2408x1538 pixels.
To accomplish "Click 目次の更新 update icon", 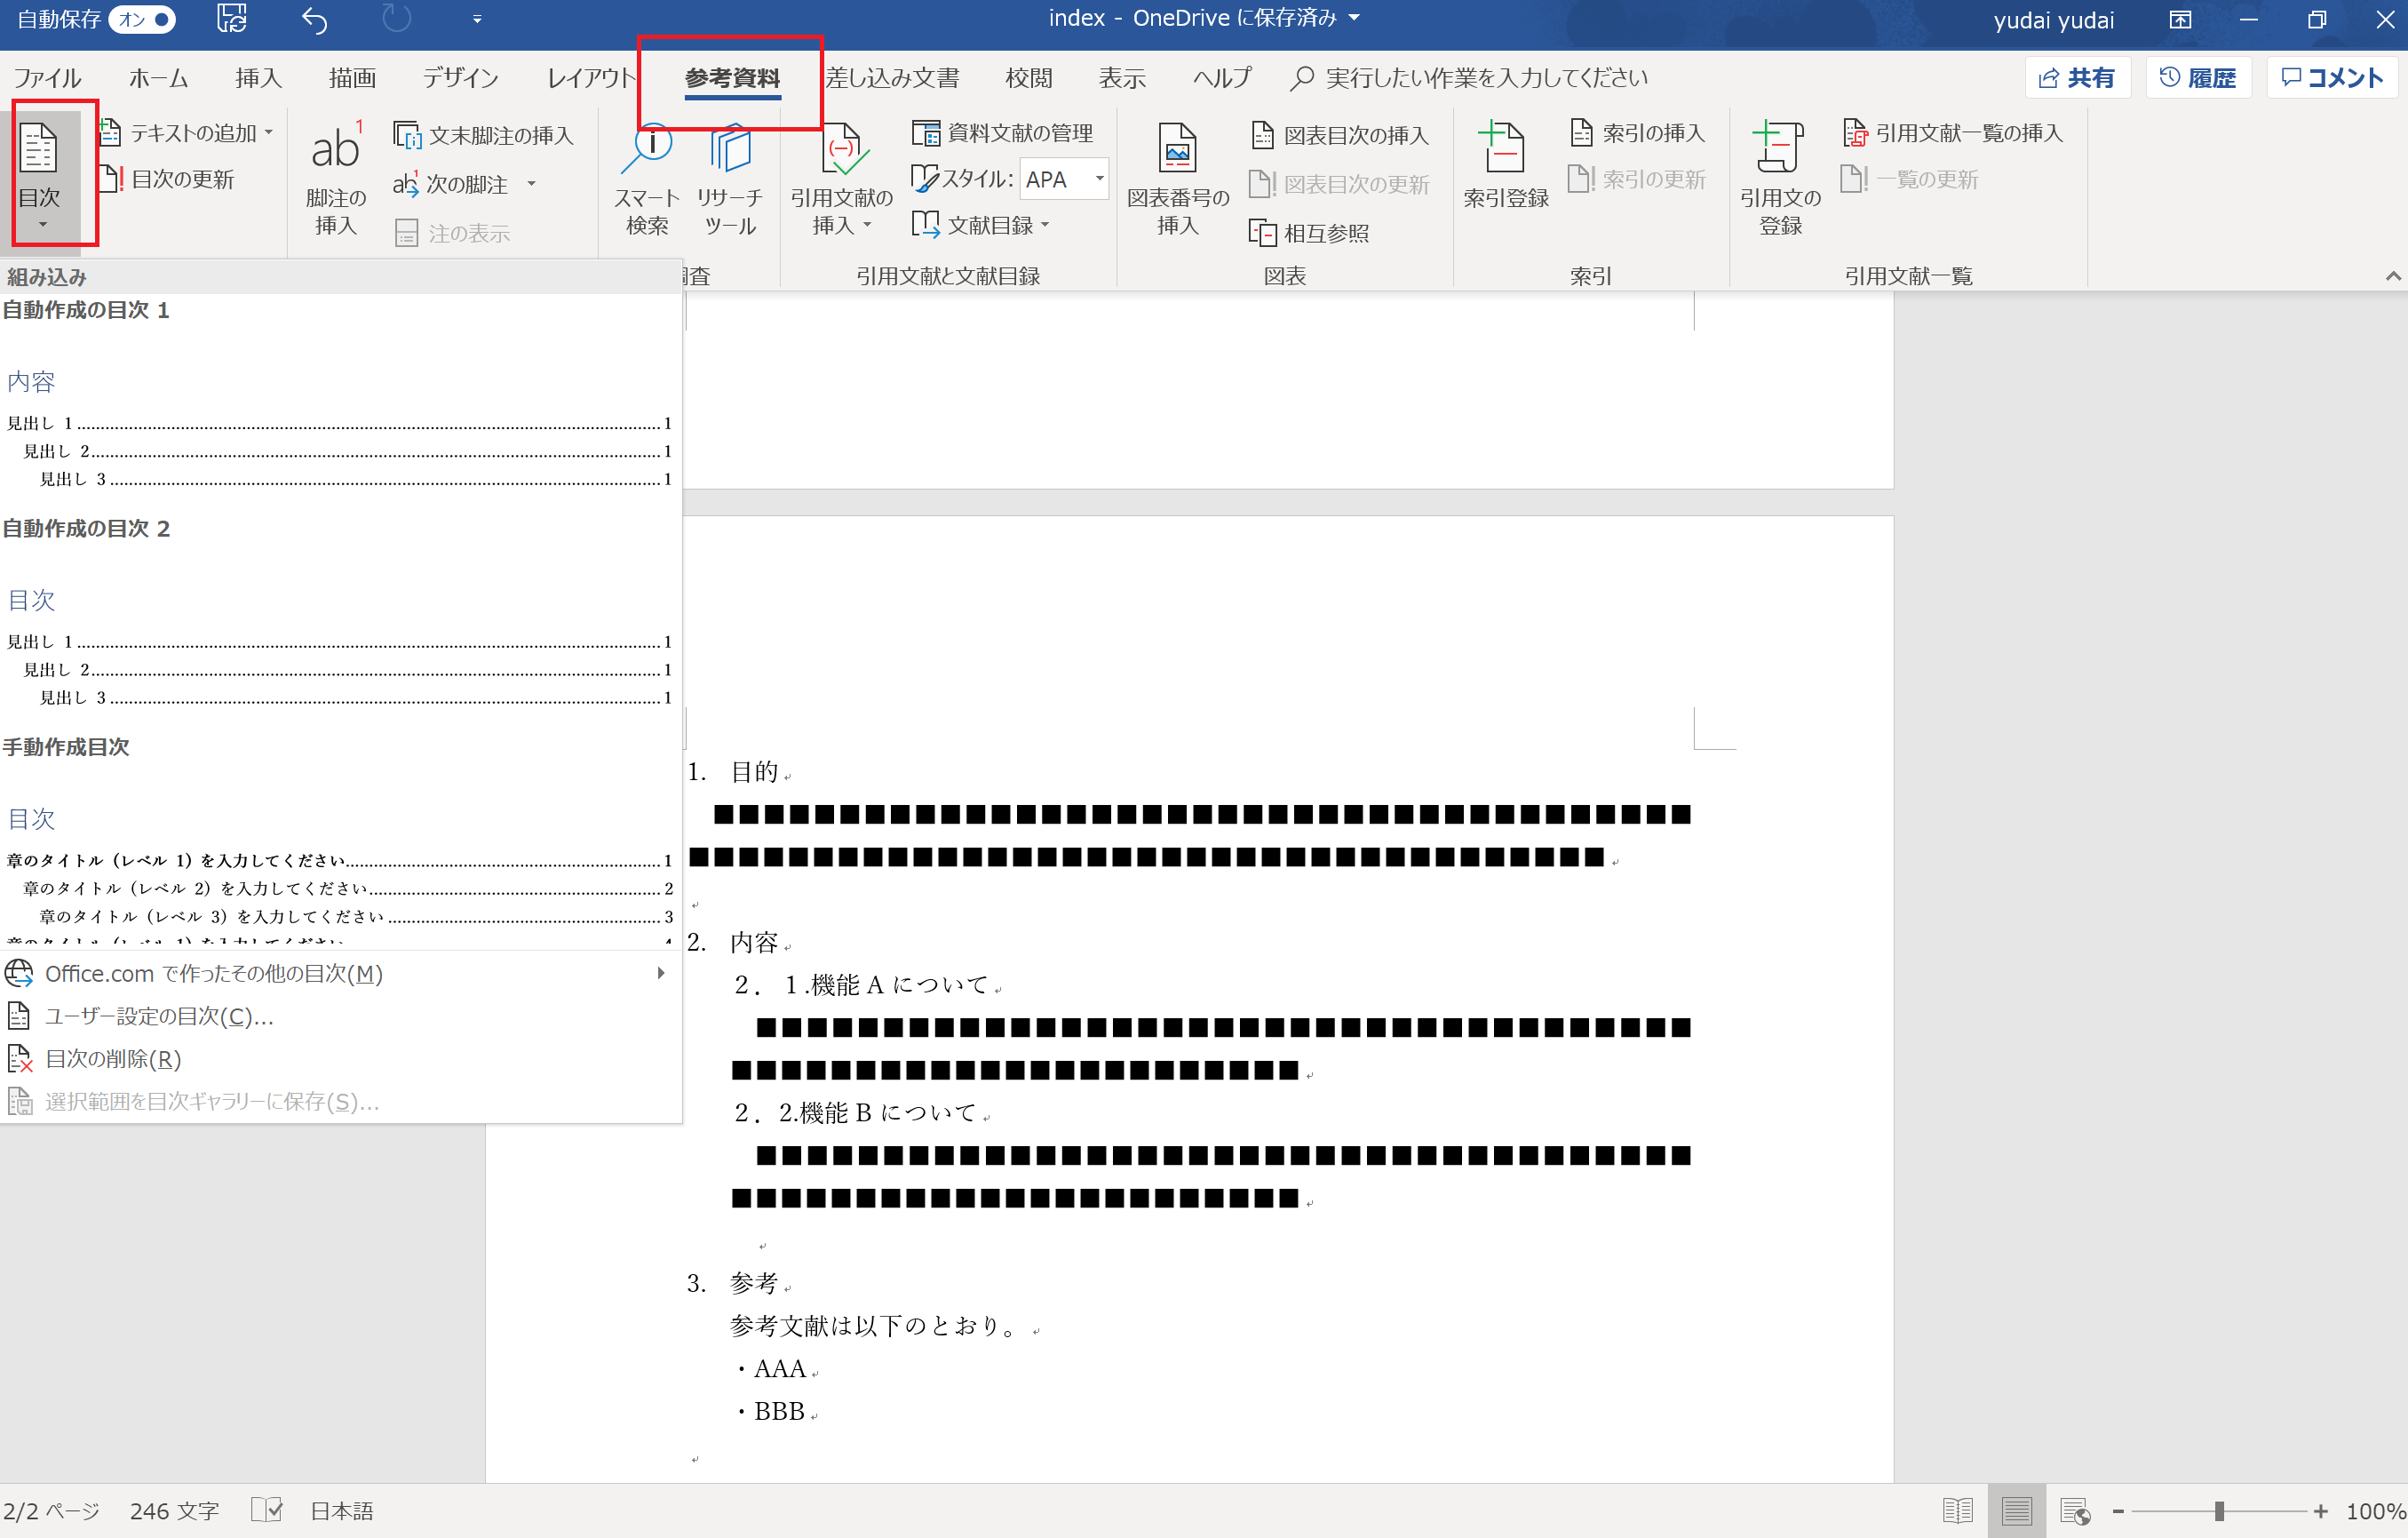I will [110, 179].
